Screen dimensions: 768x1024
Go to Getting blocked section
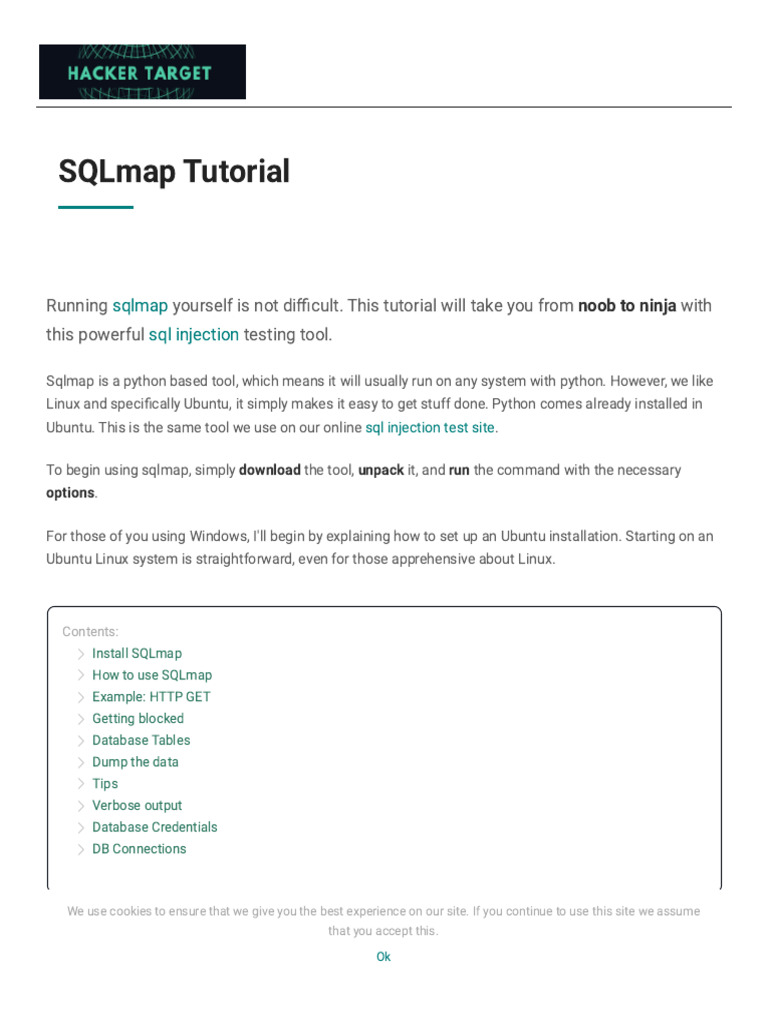click(x=138, y=718)
